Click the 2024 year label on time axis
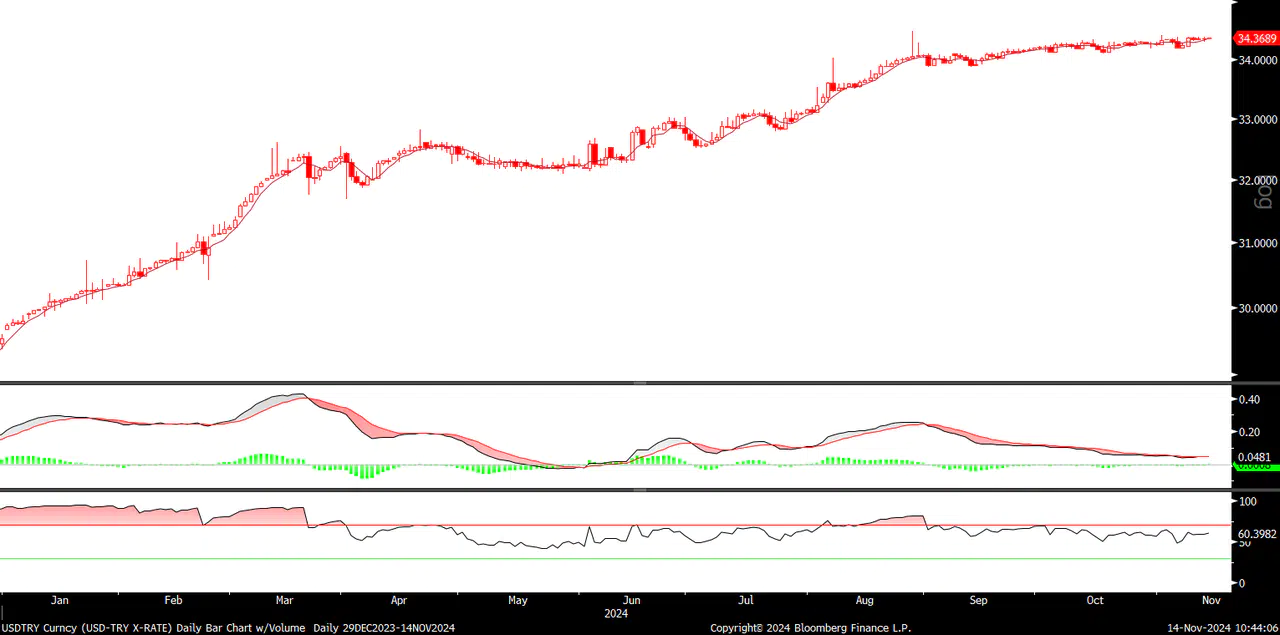1280x635 pixels. 615,614
